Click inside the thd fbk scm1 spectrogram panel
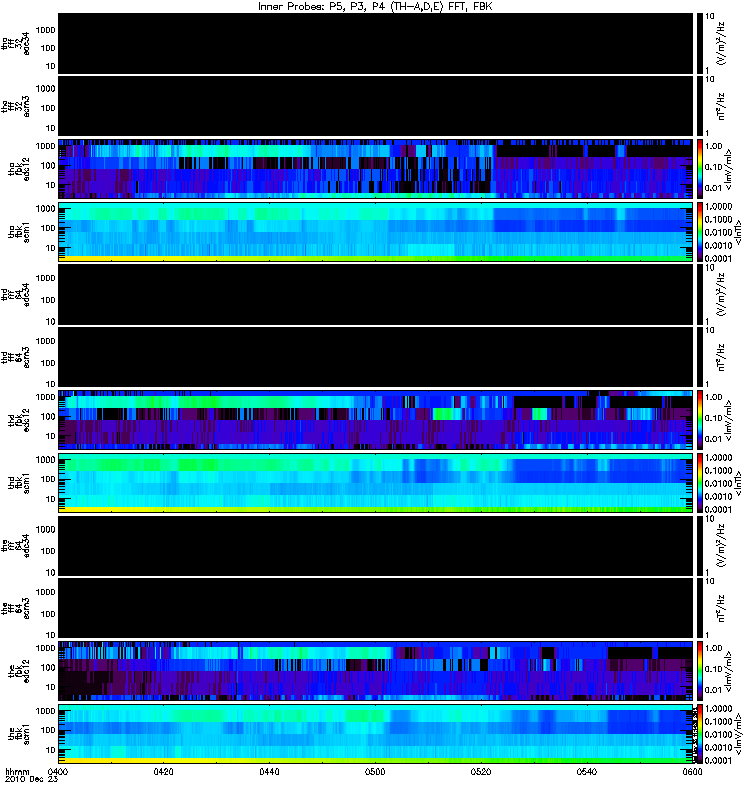Viewport: 750px width, 800px height. click(x=376, y=483)
